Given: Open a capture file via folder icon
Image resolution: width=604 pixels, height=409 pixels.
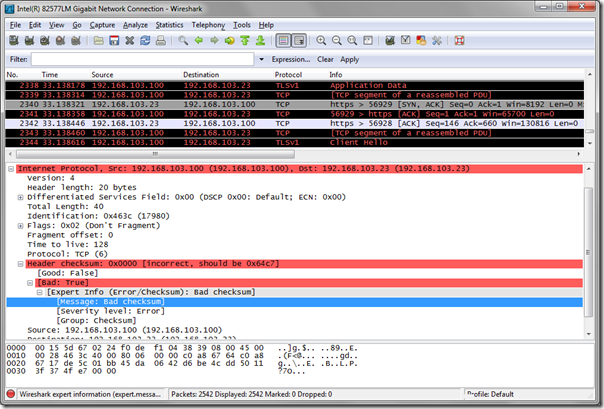Looking at the screenshot, I should click(99, 40).
